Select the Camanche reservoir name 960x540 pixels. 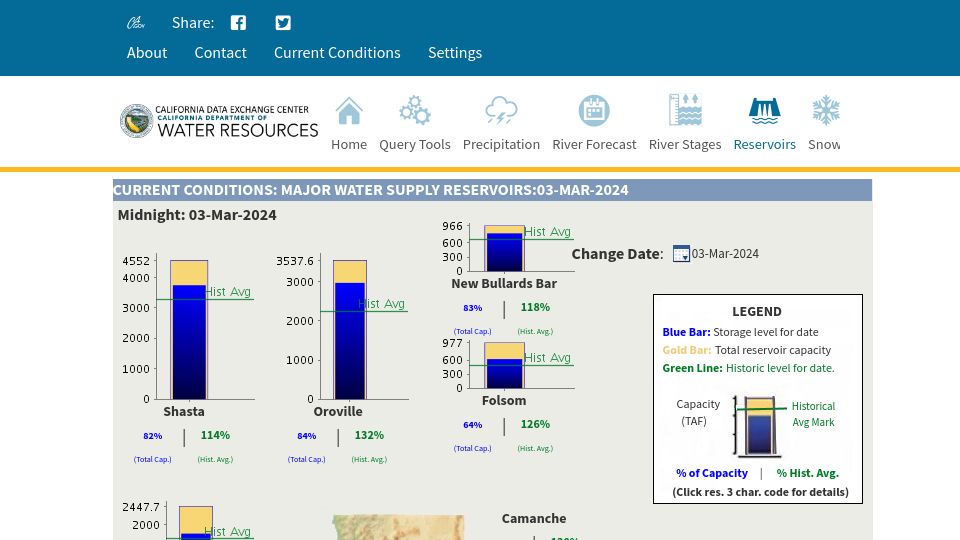pyautogui.click(x=534, y=519)
